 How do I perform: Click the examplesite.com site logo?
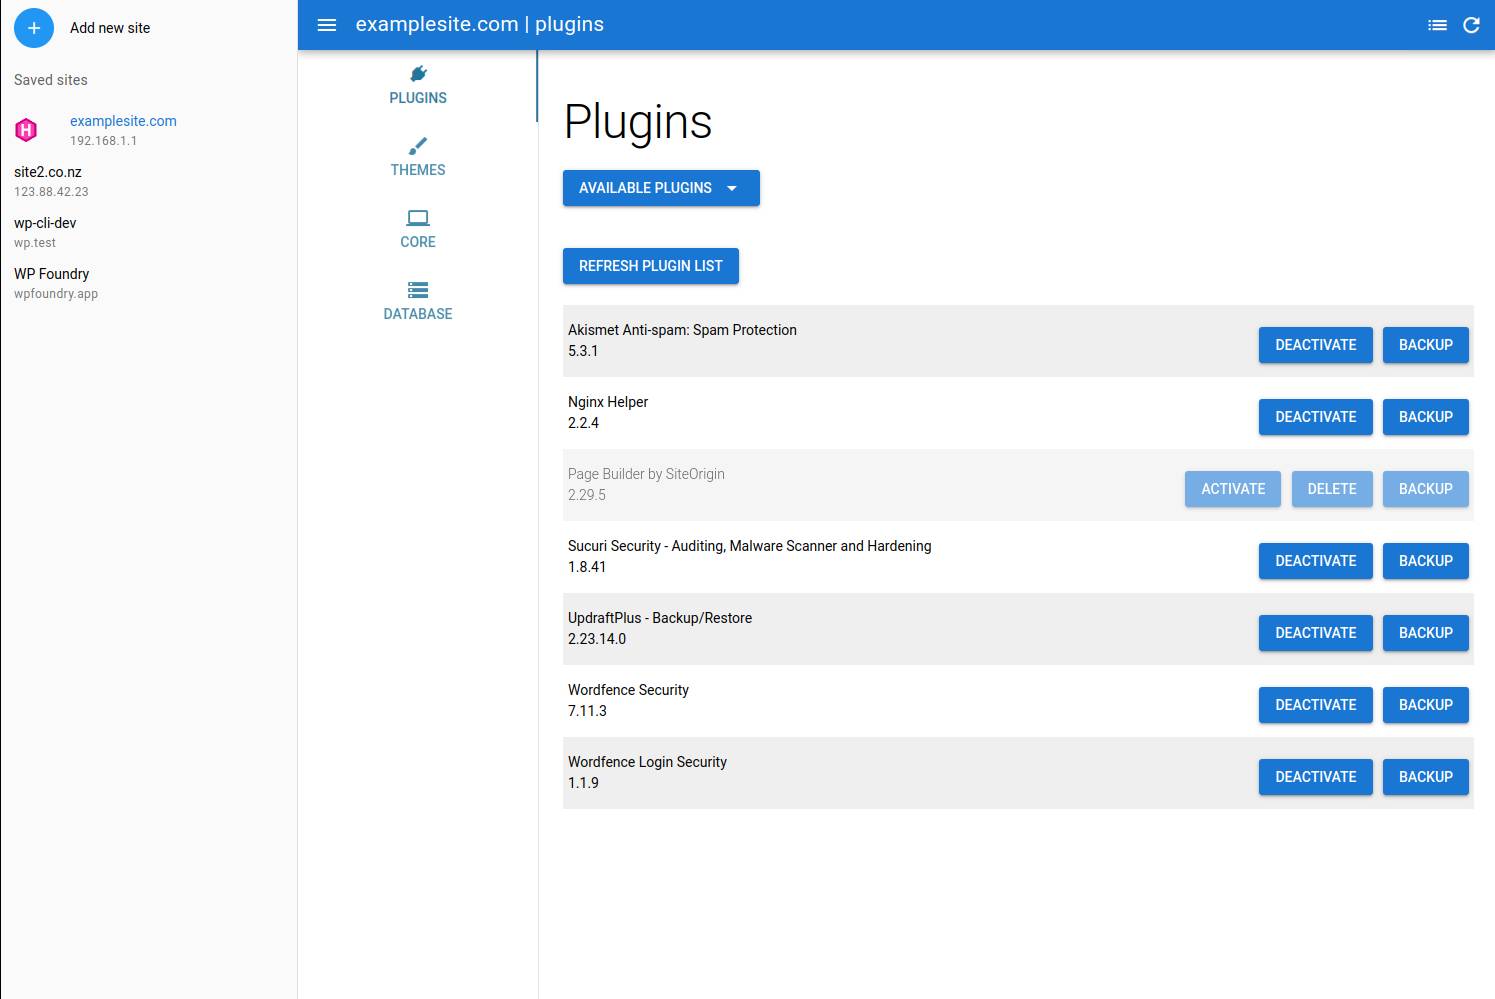(26, 129)
